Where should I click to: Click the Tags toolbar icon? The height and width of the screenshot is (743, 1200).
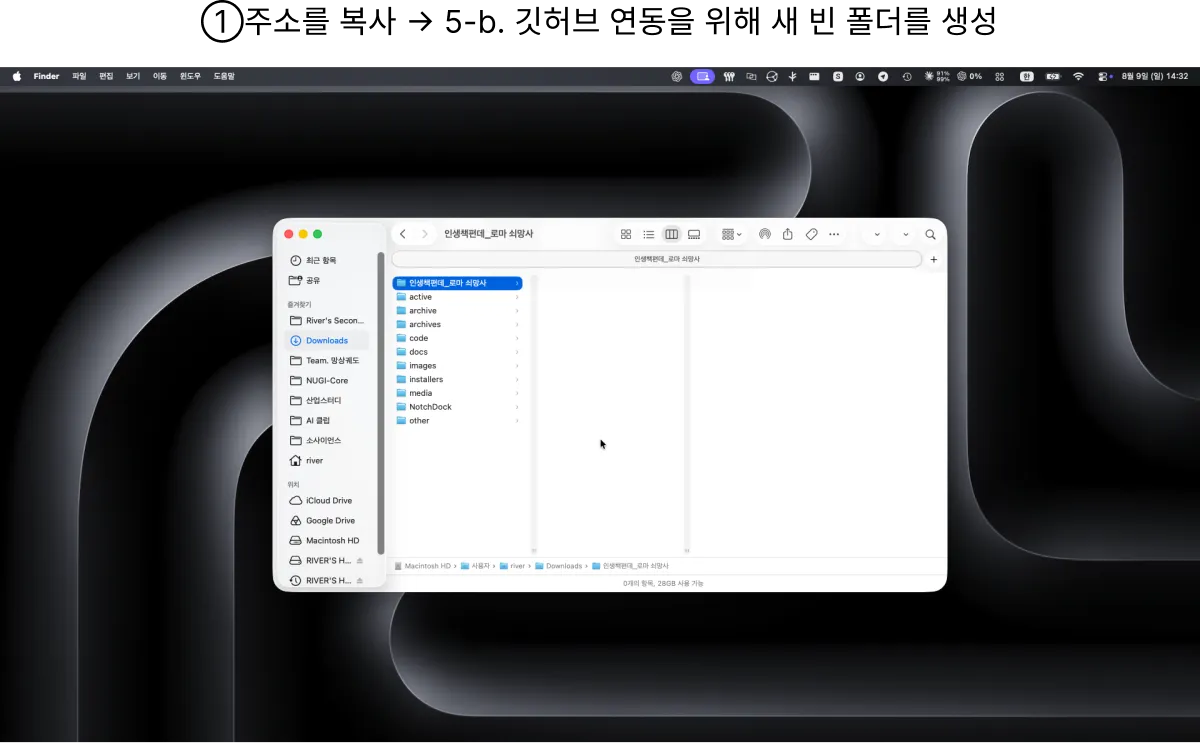[x=811, y=234]
